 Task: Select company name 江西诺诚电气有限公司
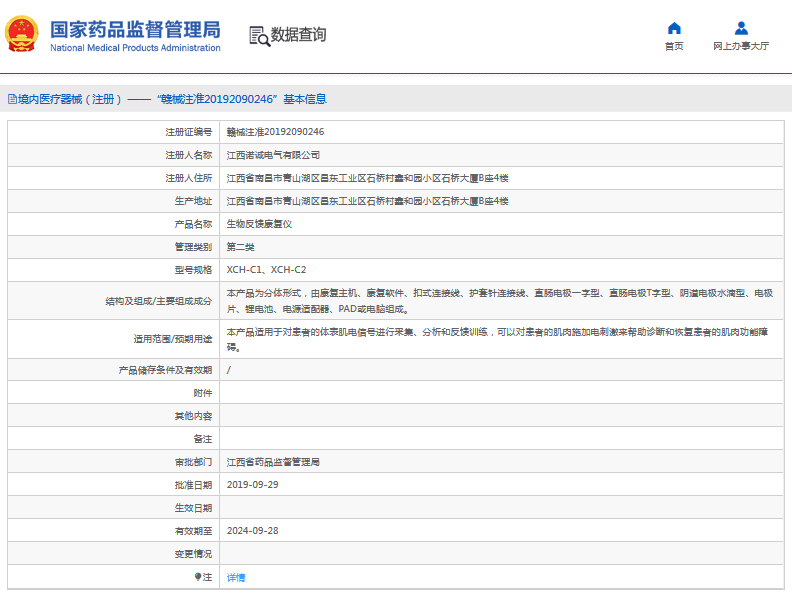(x=273, y=155)
